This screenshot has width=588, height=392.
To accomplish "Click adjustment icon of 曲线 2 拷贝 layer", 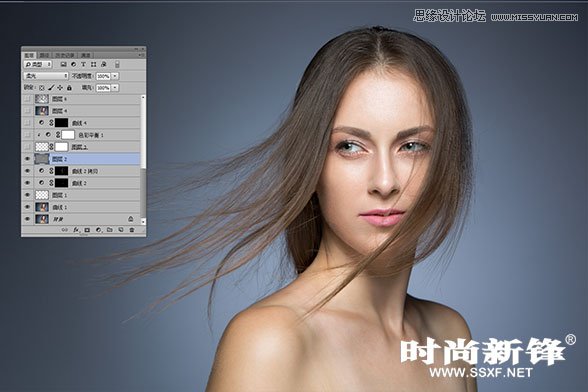I will (x=42, y=171).
